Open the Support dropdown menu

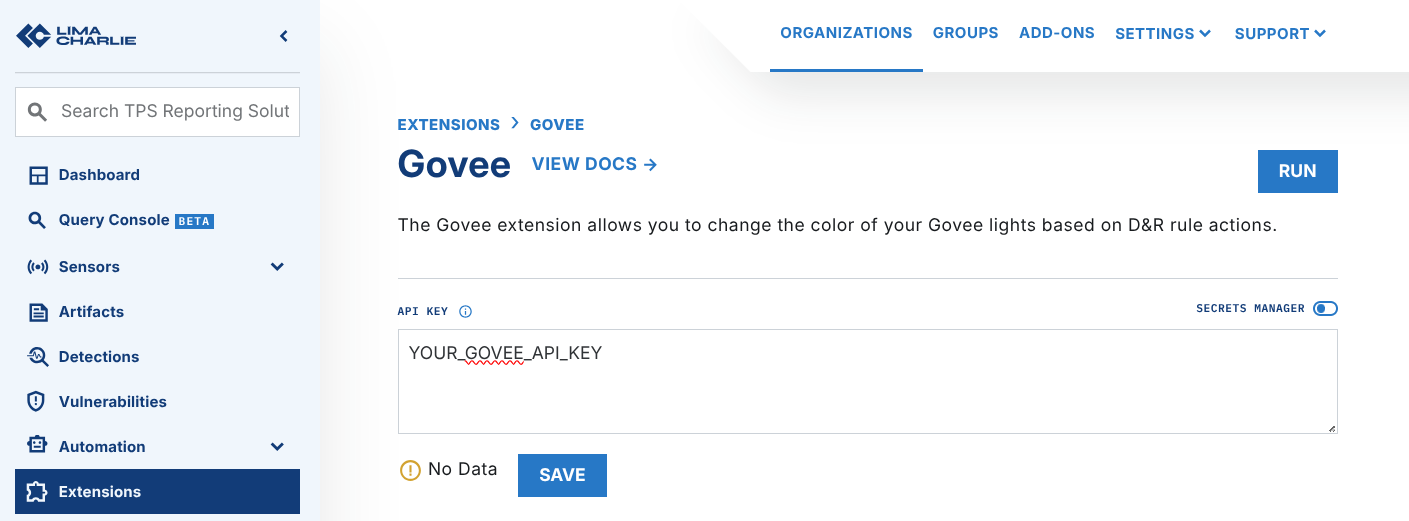1280,34
